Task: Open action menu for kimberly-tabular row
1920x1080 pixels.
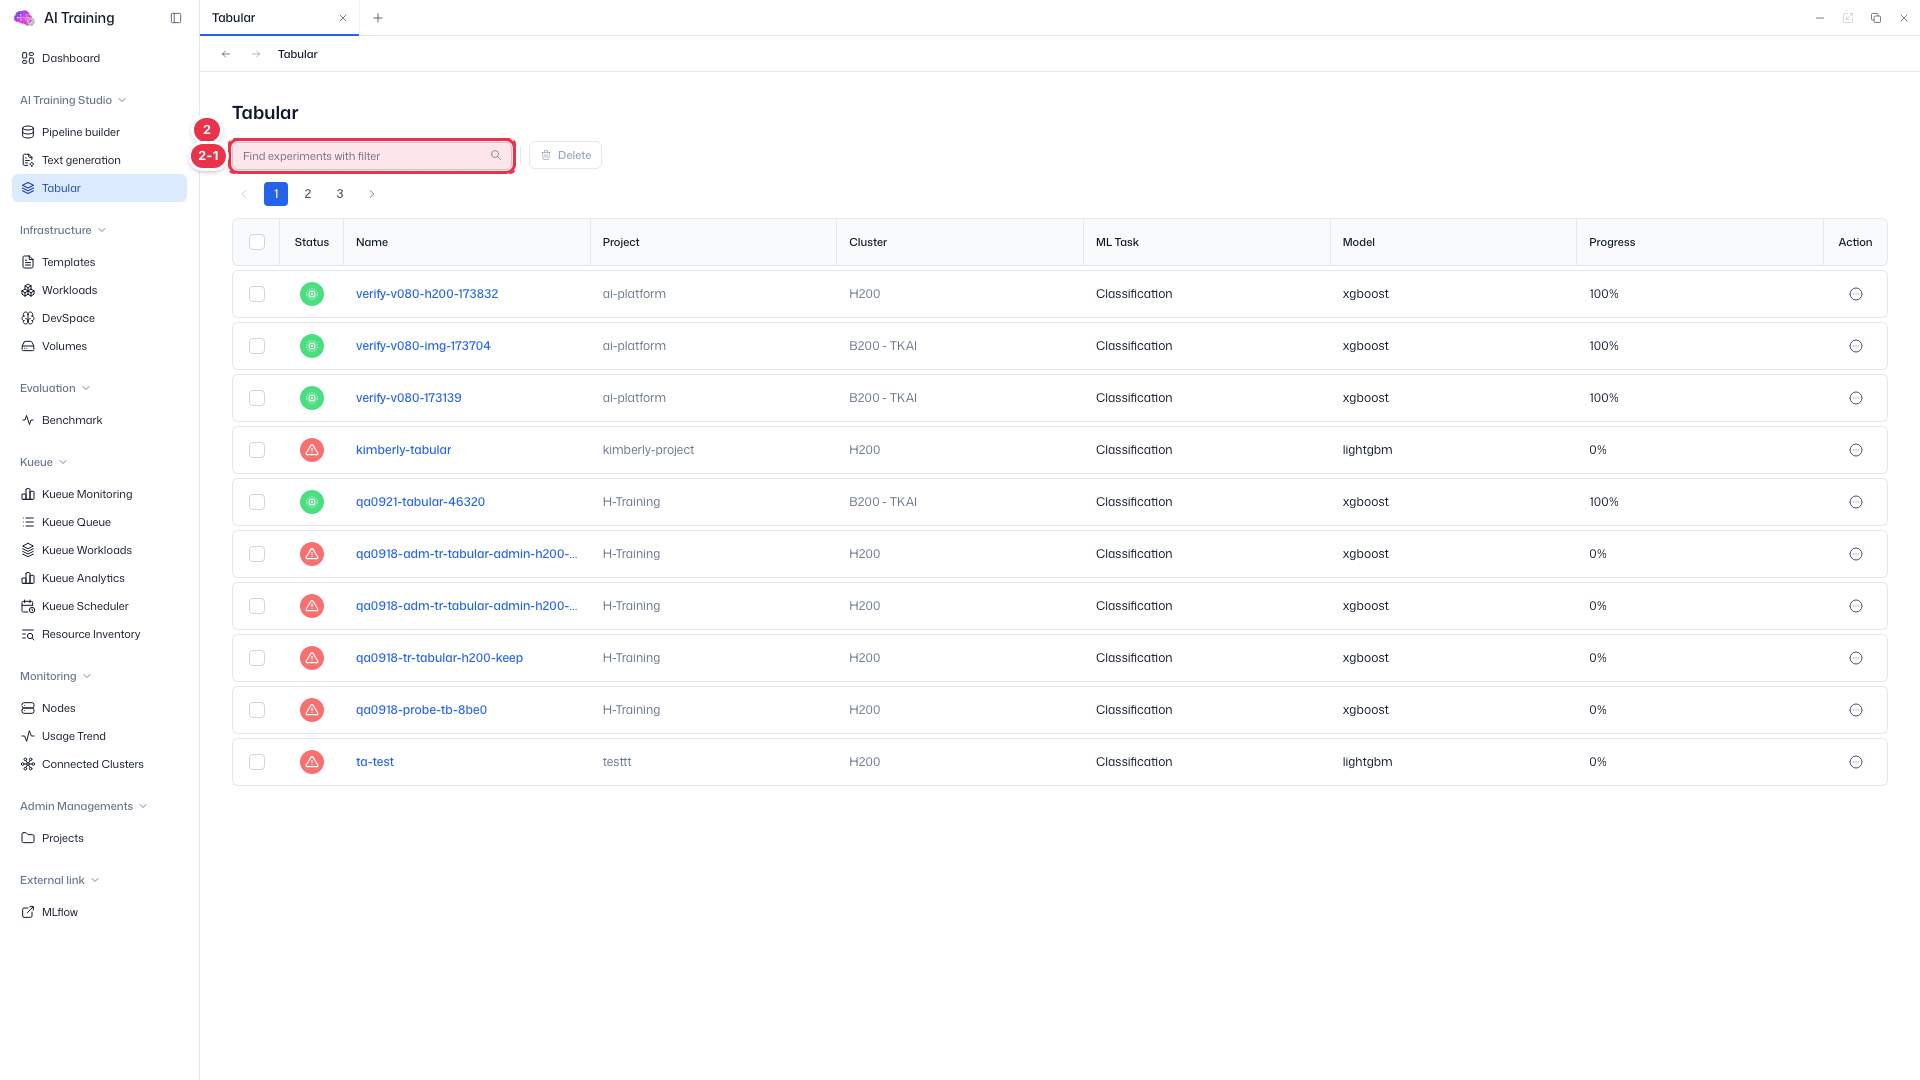Action: click(x=1855, y=450)
